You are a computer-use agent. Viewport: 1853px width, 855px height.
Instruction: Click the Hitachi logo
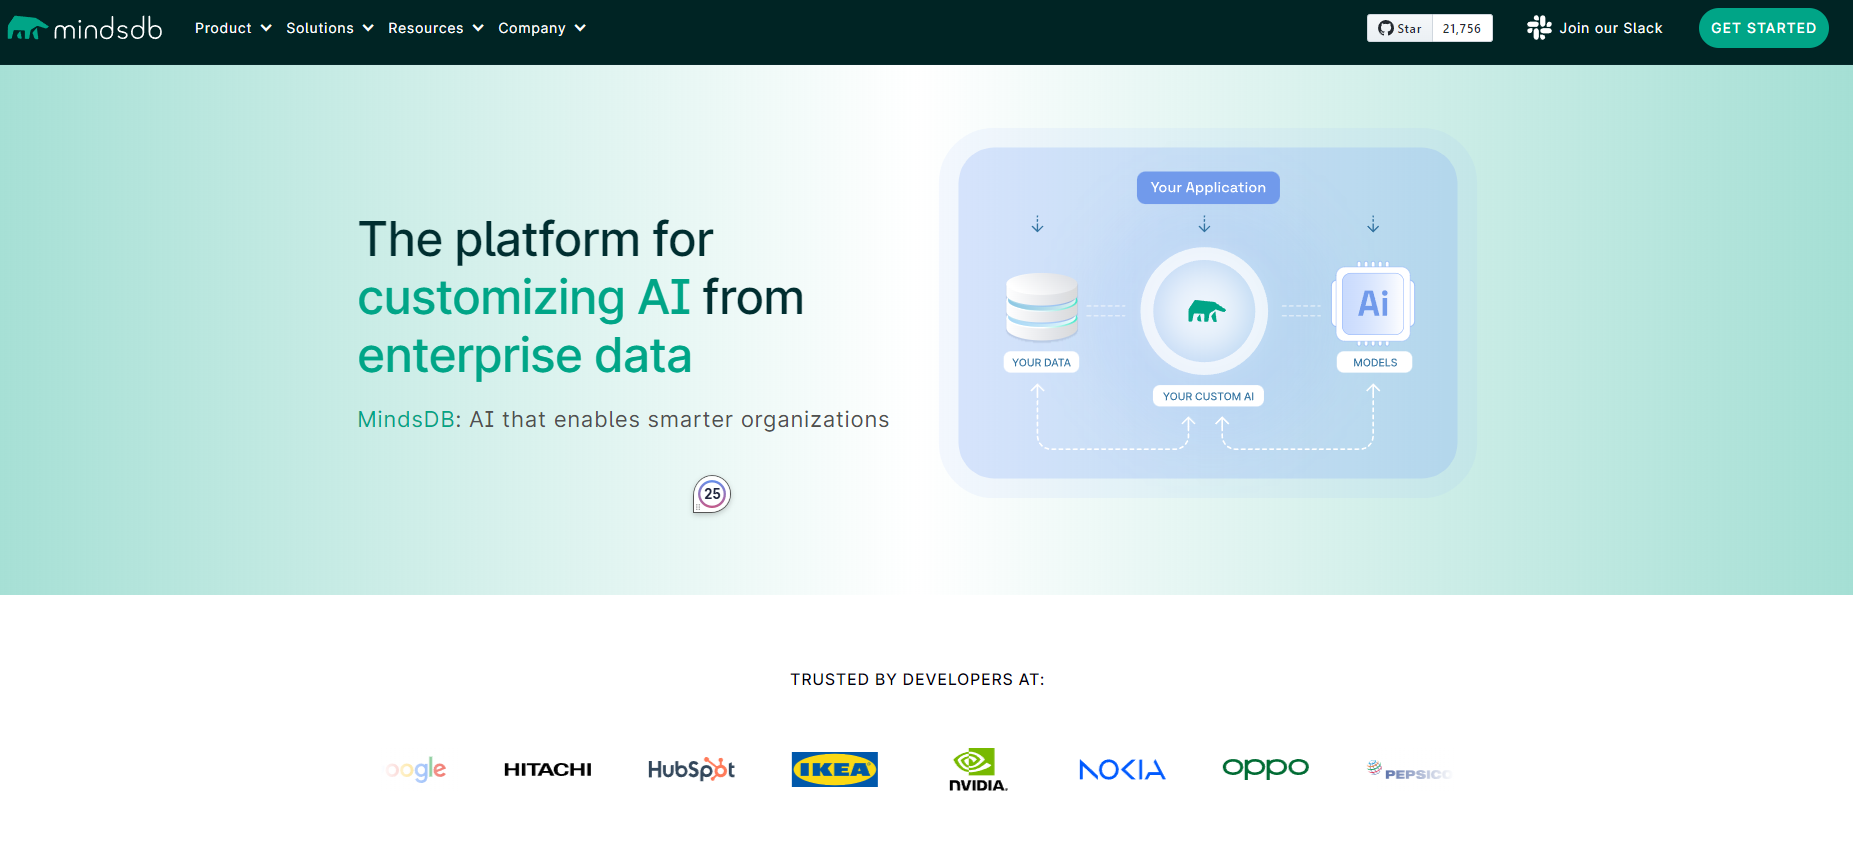pos(548,769)
